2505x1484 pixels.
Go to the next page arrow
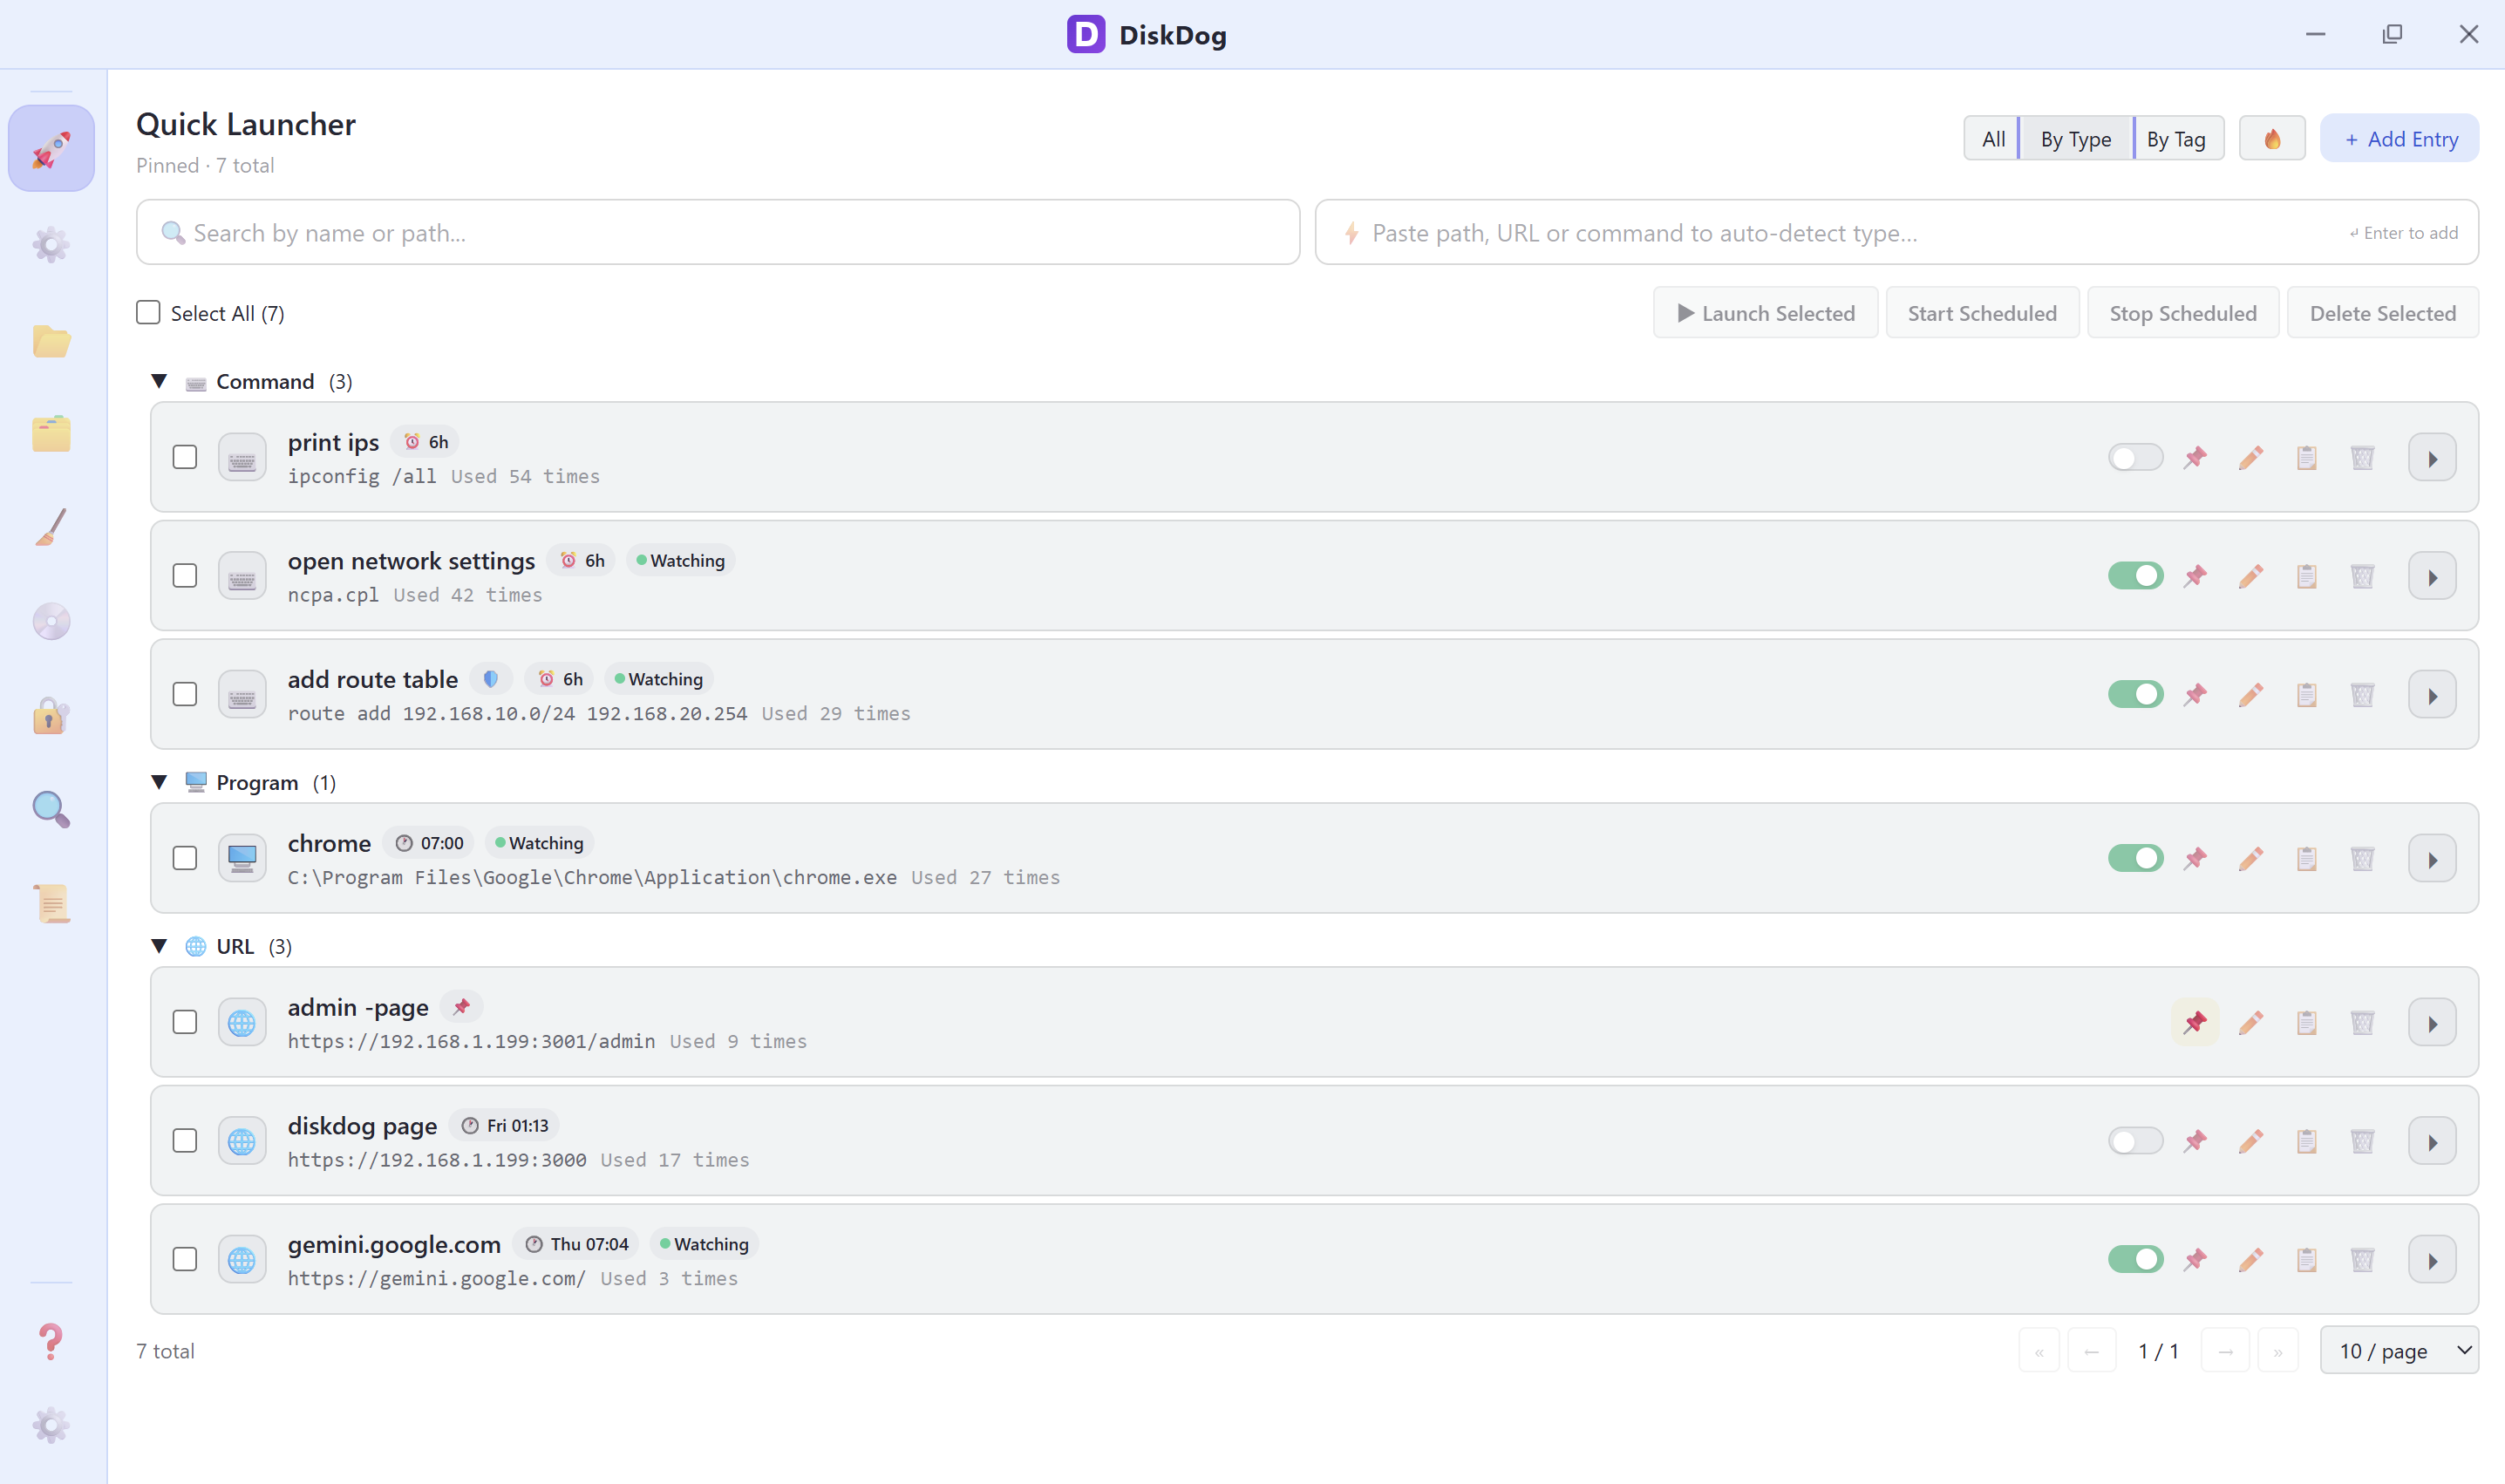click(2225, 1351)
